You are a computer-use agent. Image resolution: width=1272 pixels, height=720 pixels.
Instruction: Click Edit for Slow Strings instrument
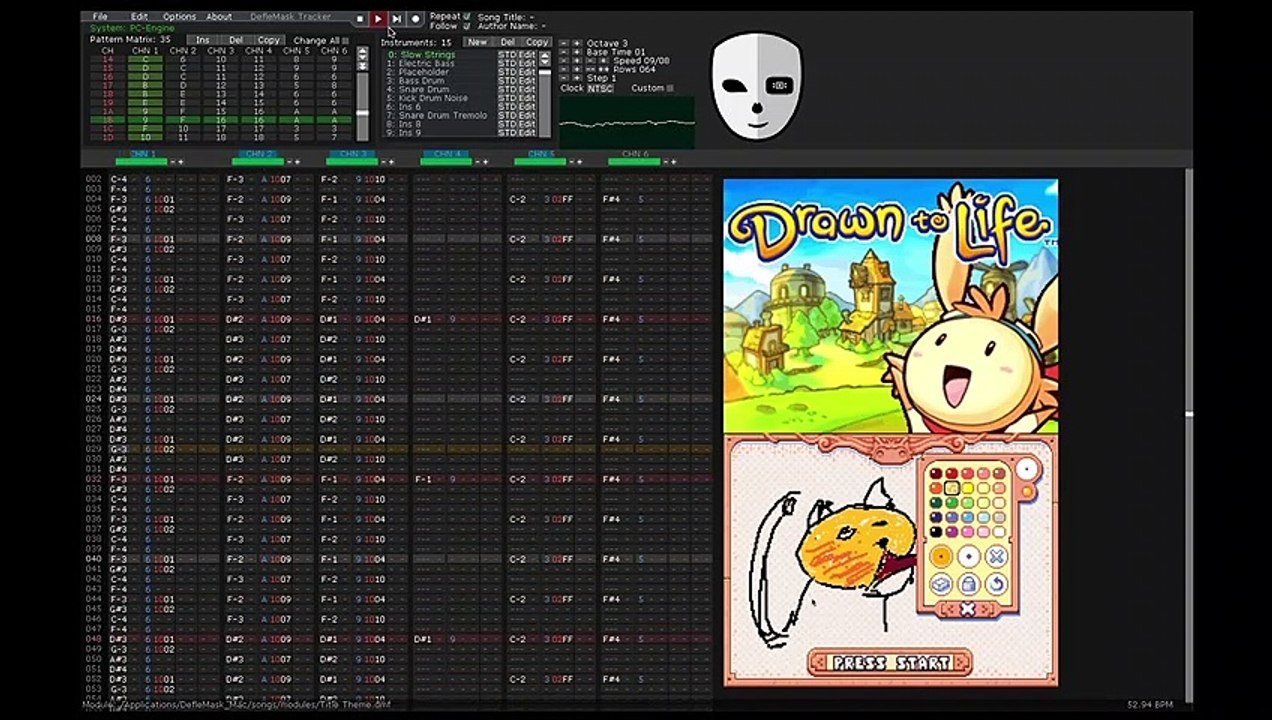click(x=527, y=55)
